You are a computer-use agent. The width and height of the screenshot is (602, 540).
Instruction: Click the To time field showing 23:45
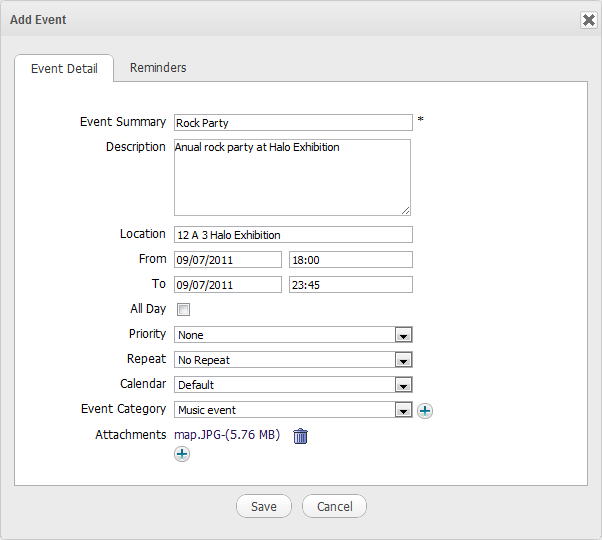click(350, 285)
